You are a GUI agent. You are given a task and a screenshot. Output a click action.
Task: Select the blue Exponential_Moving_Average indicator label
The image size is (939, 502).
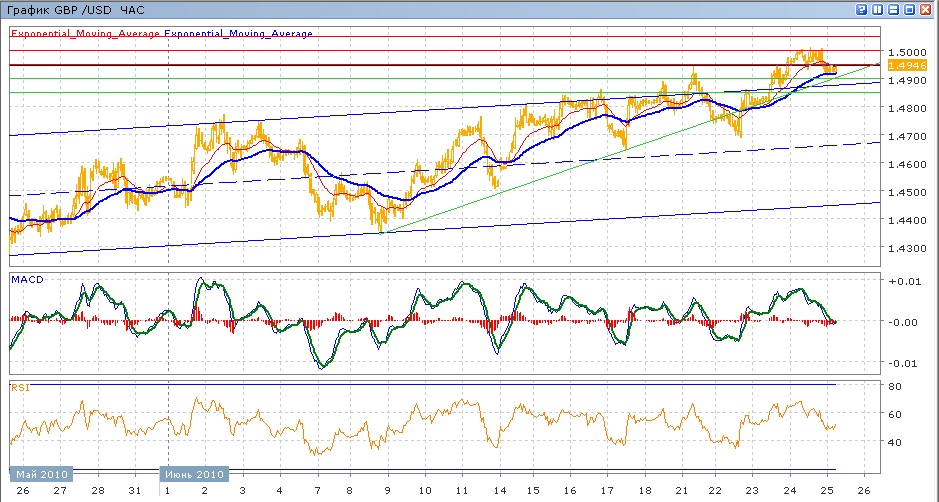pos(238,34)
